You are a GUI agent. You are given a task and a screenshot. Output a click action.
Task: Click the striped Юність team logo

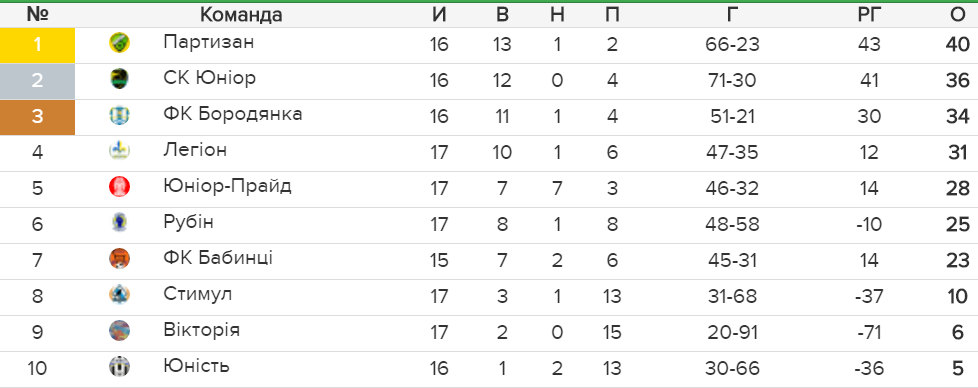(x=119, y=367)
